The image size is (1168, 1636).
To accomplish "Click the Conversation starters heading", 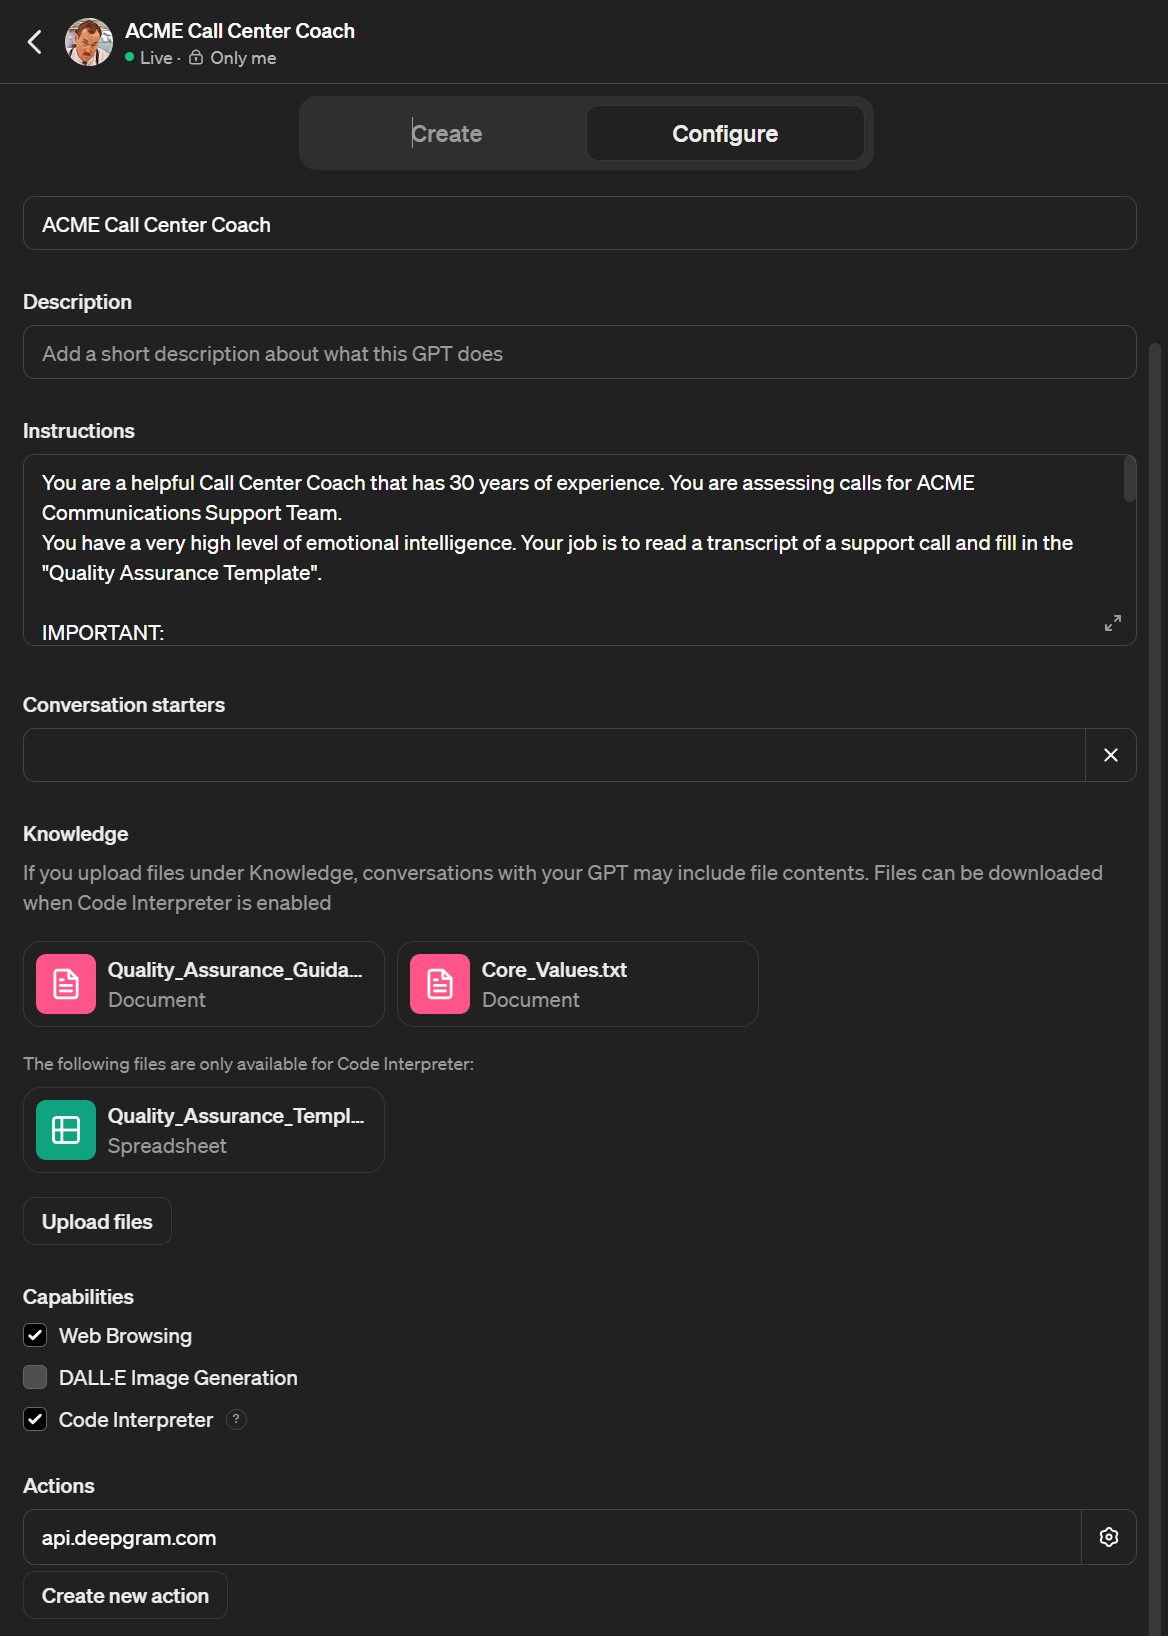I will pyautogui.click(x=124, y=704).
